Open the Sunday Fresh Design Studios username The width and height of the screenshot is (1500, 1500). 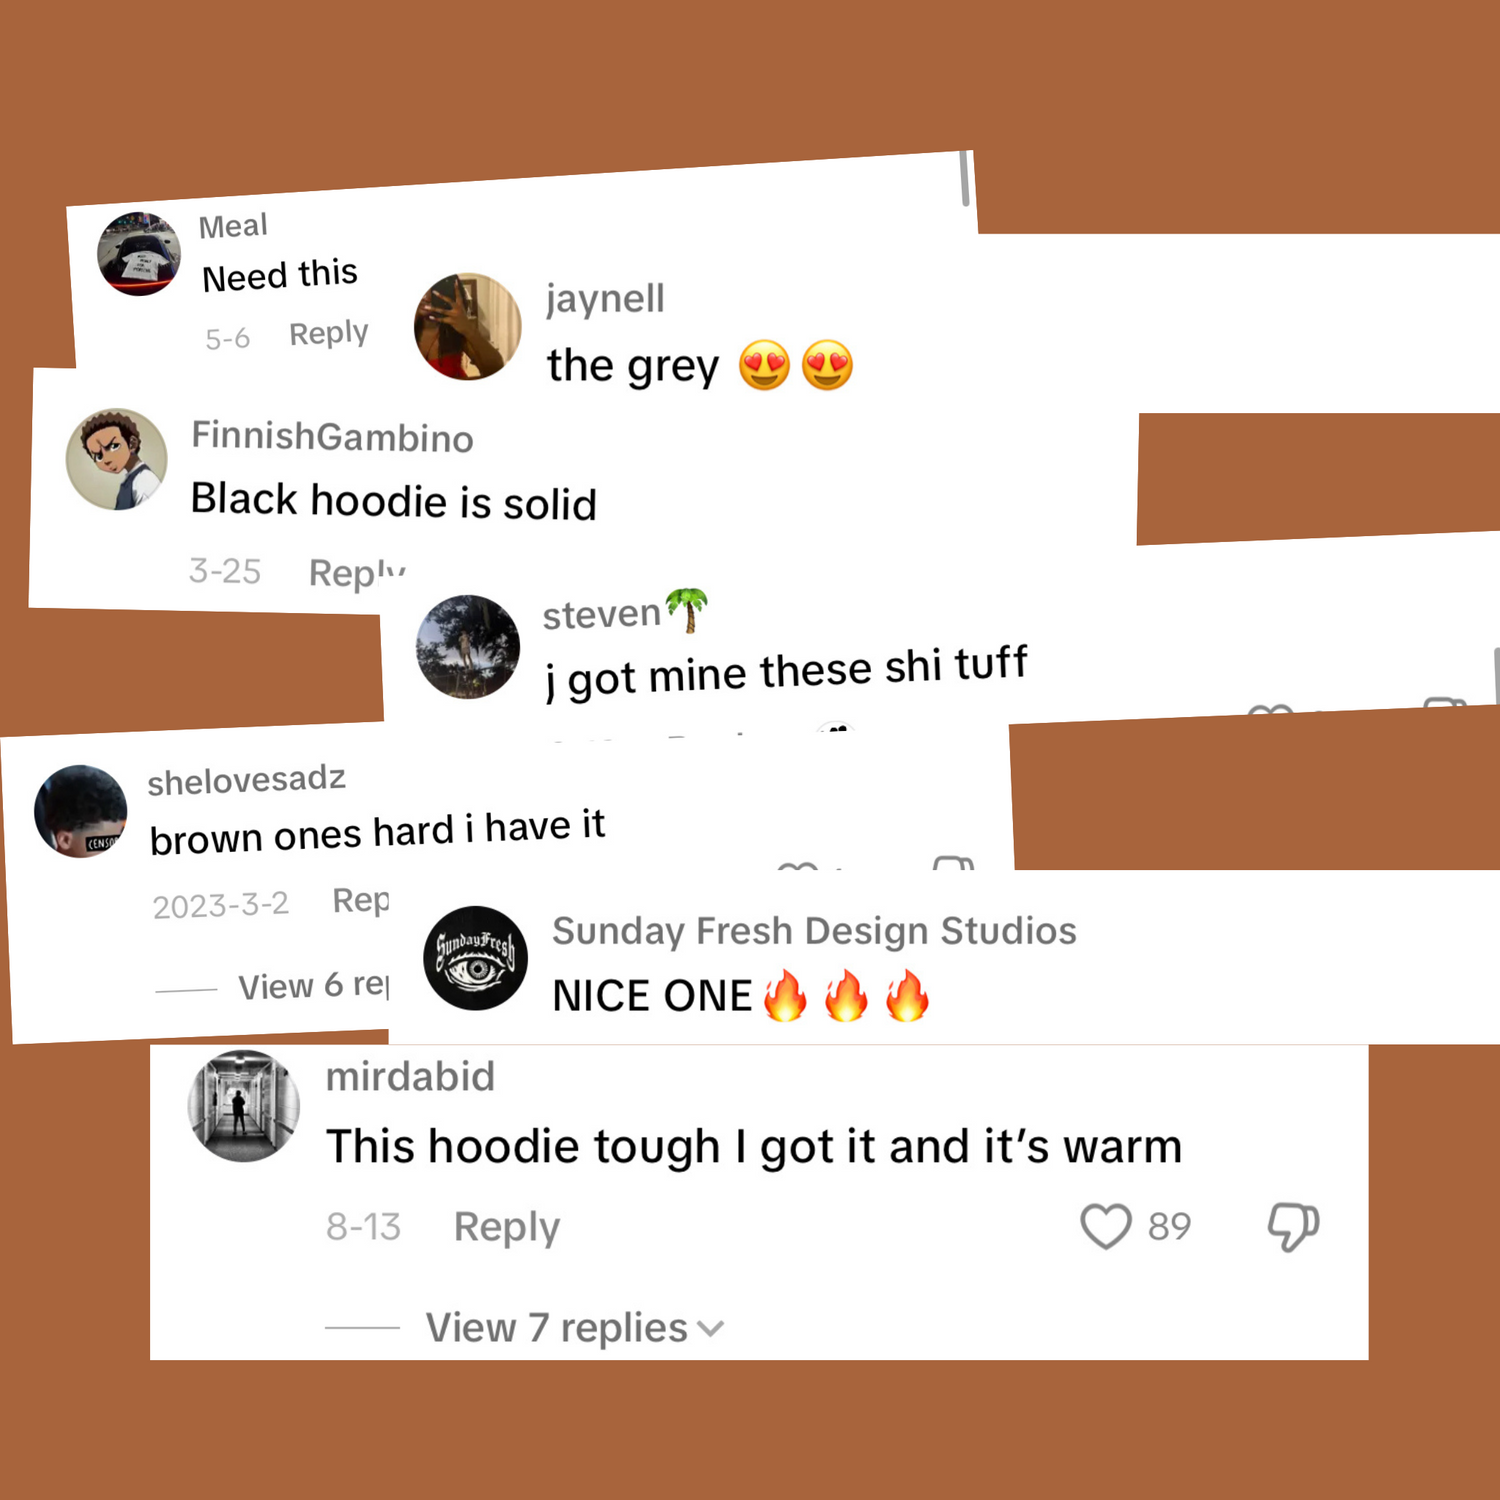[814, 931]
